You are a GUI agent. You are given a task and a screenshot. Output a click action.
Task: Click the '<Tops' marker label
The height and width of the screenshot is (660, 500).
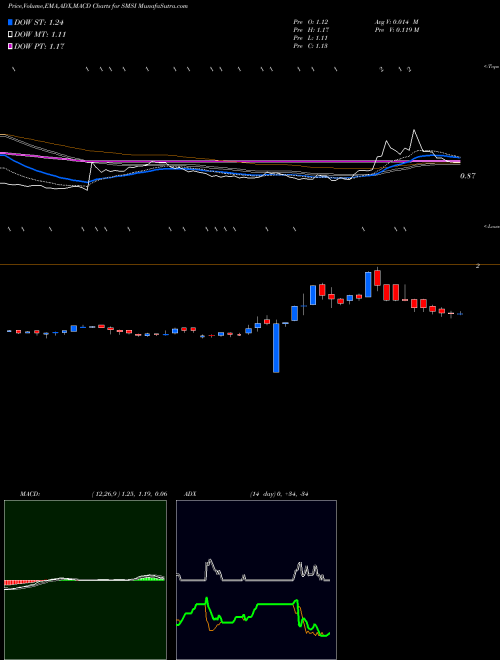coord(492,67)
